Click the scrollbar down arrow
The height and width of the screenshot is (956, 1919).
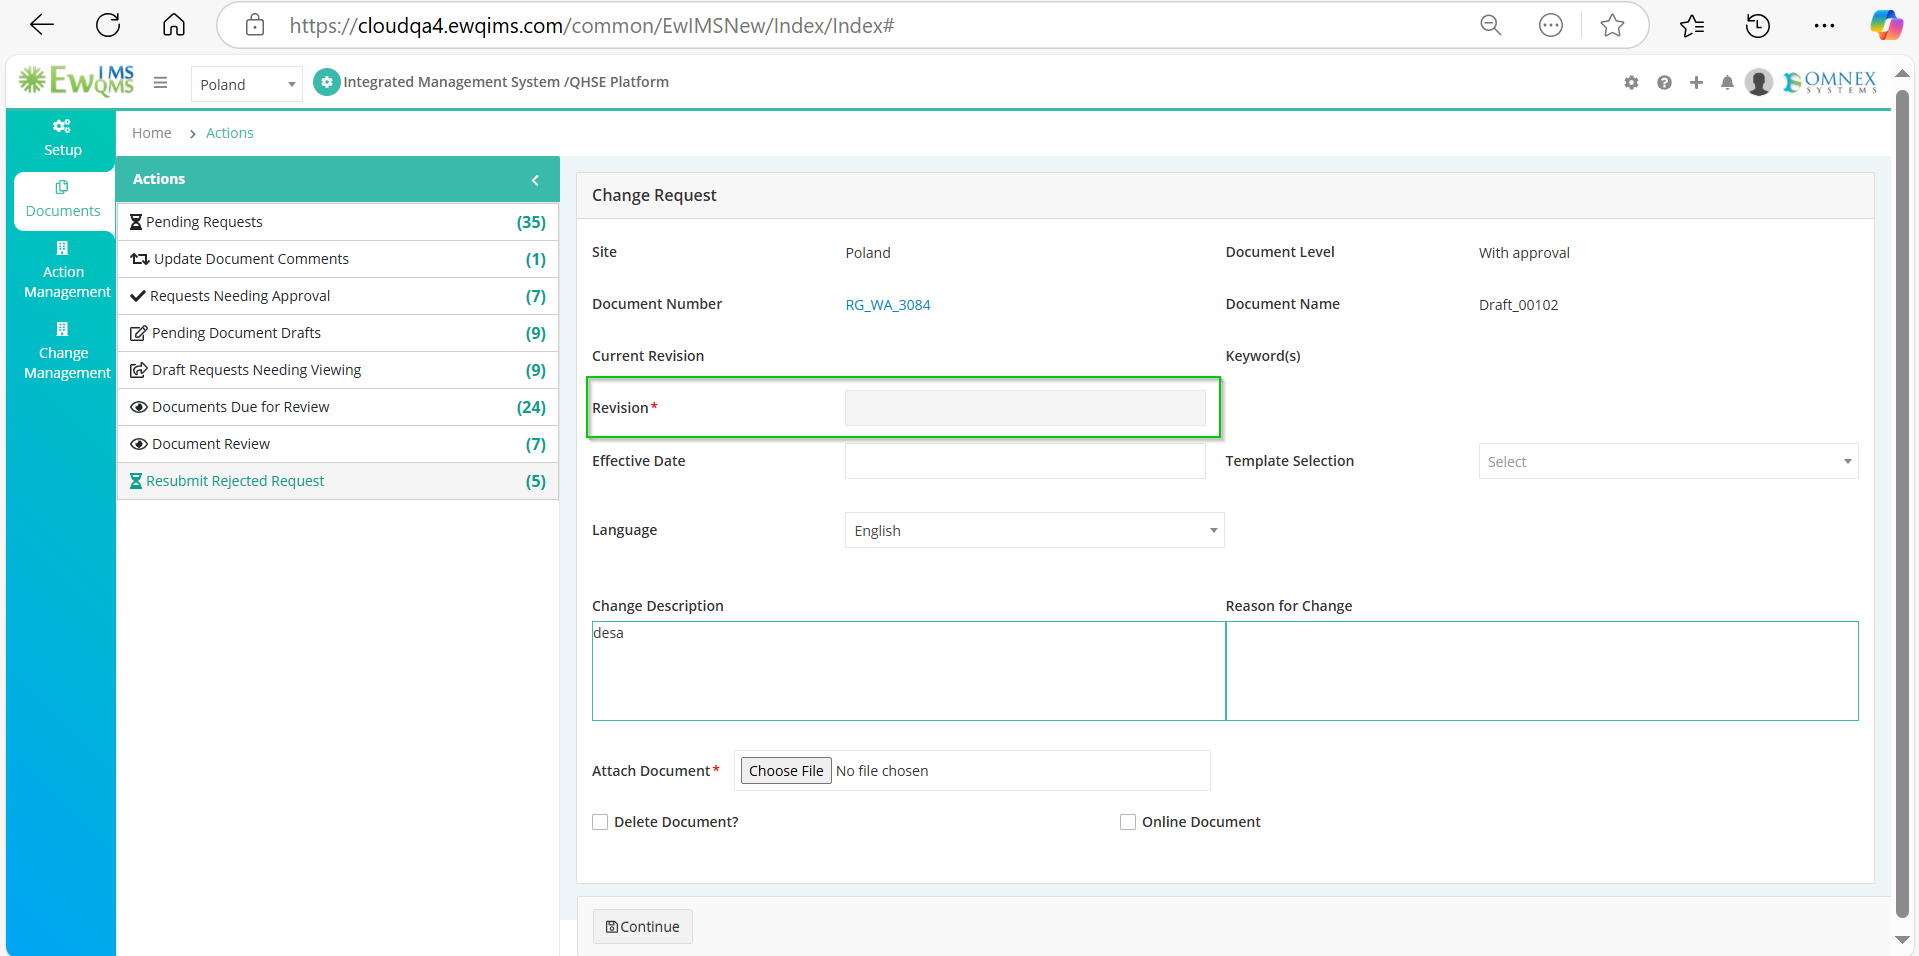1903,939
